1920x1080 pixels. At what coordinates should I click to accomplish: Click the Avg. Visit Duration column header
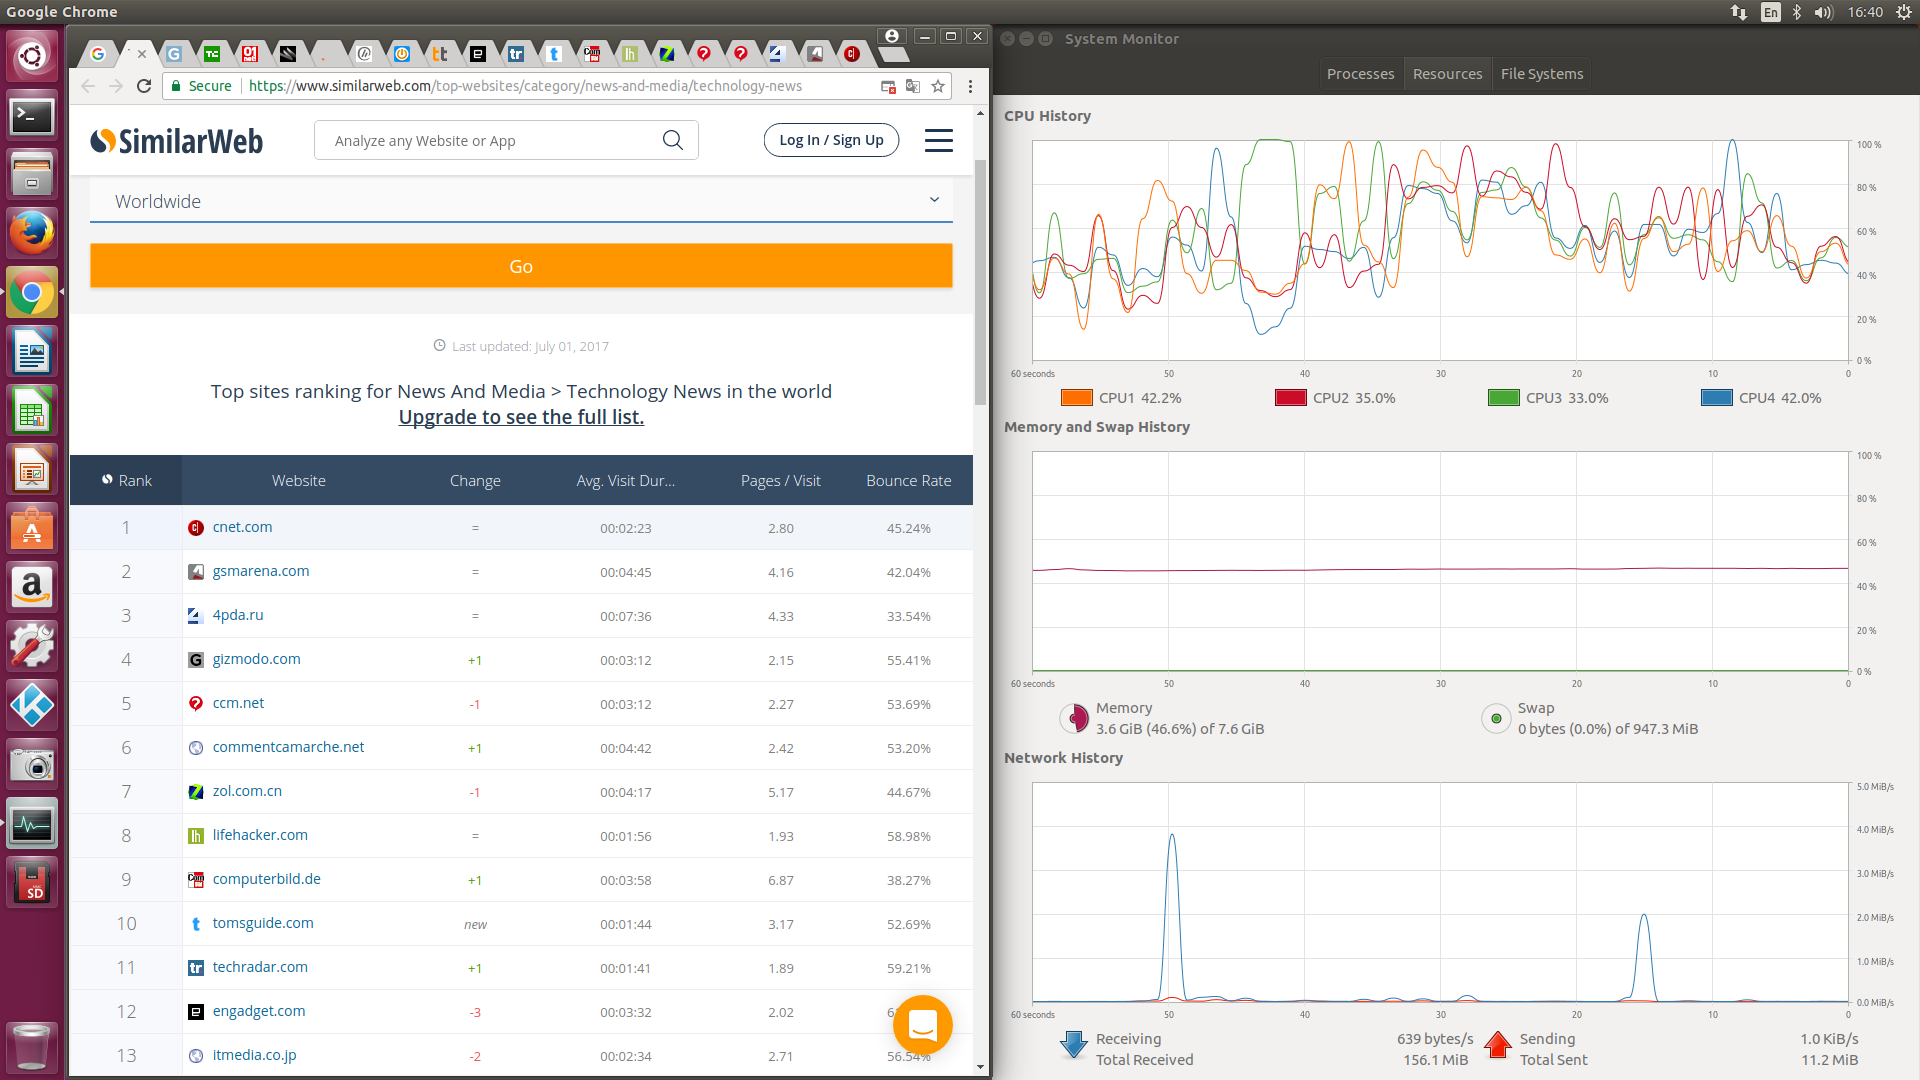625,481
